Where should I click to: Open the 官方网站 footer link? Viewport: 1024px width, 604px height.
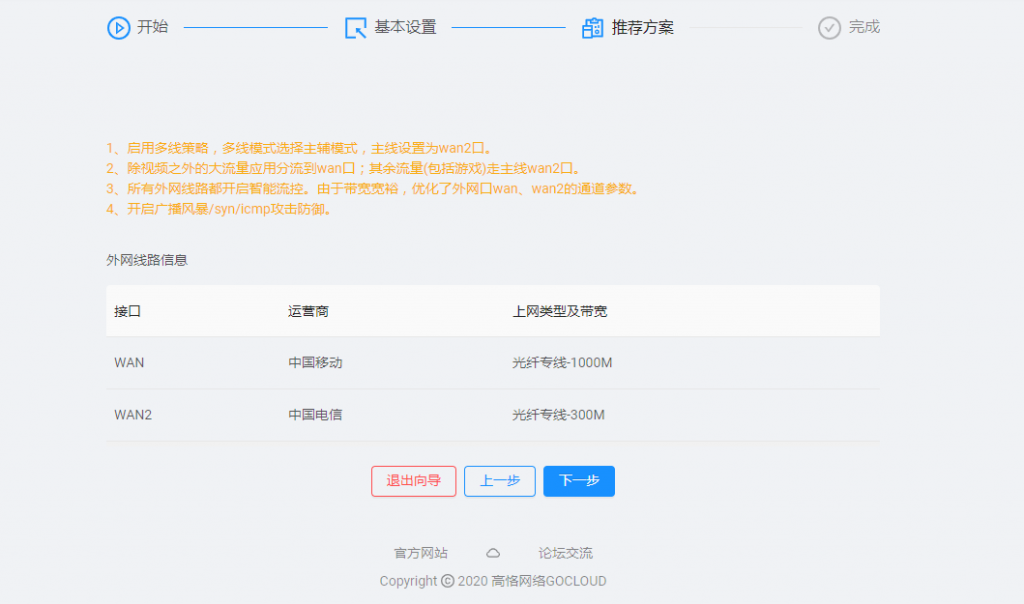tap(421, 553)
